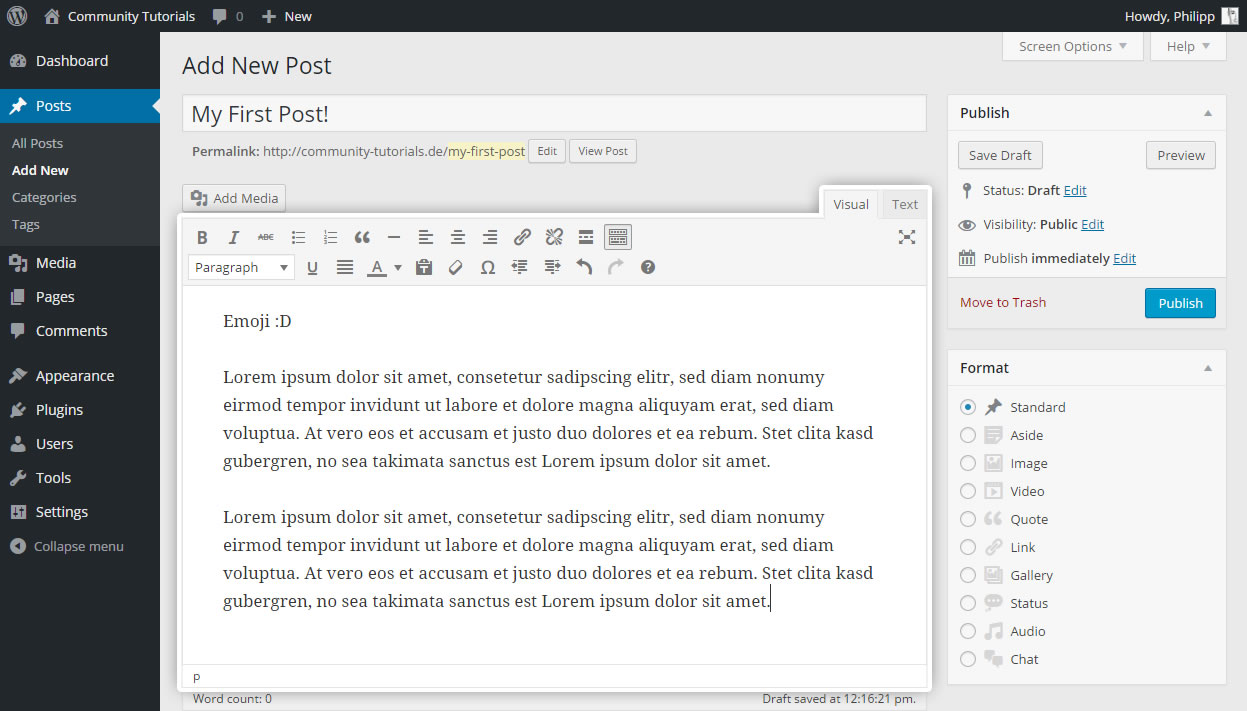This screenshot has height=711, width=1247.
Task: Undo the last editing change
Action: (x=584, y=267)
